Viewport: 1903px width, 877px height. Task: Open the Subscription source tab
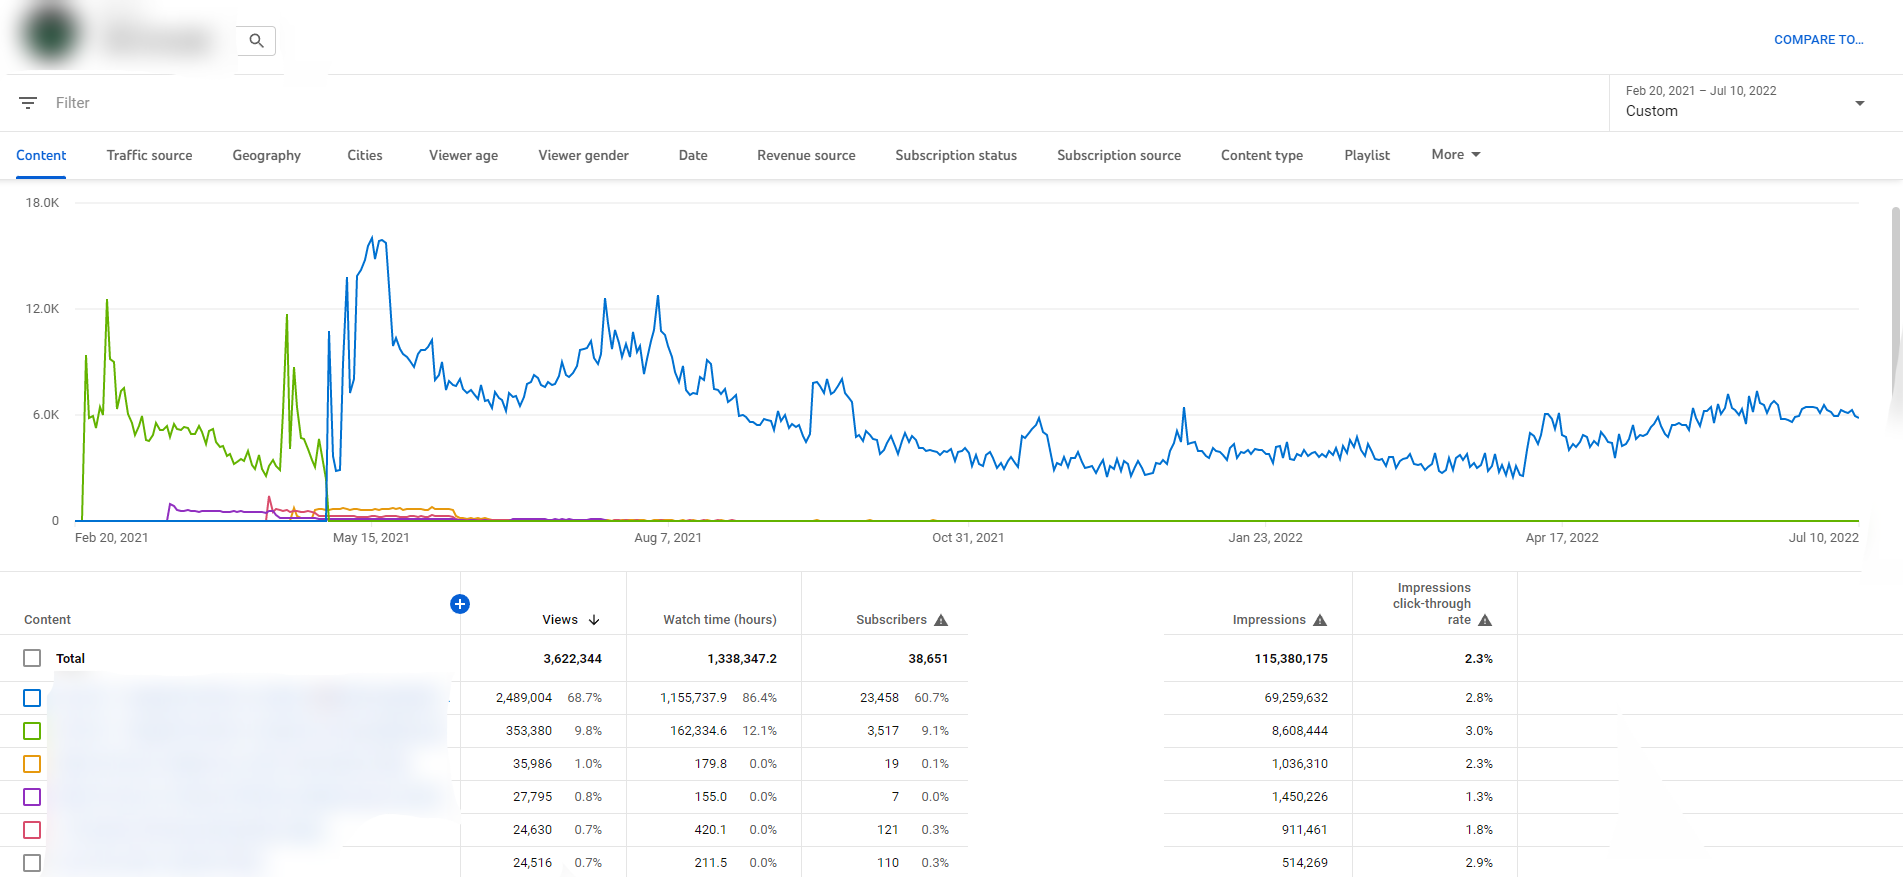(1119, 155)
